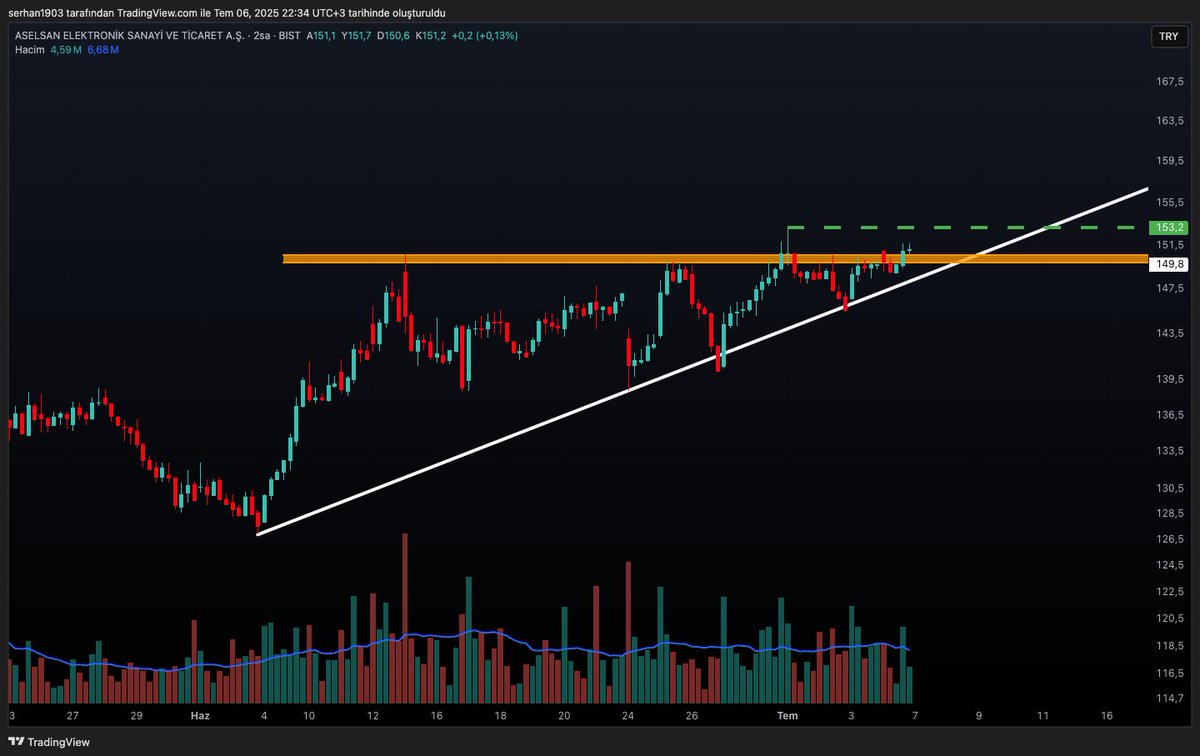Click the 163,5 price axis label
Screen dimensions: 1200x756
(1169, 120)
